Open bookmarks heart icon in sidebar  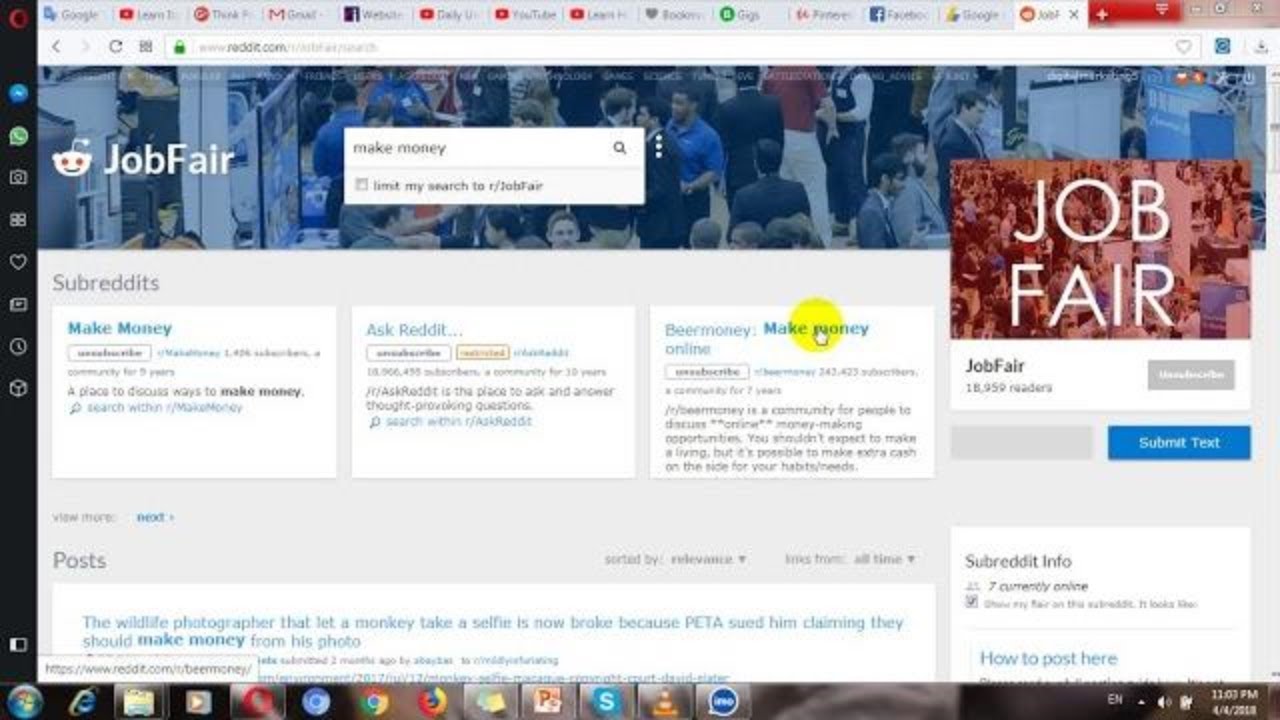(17, 262)
